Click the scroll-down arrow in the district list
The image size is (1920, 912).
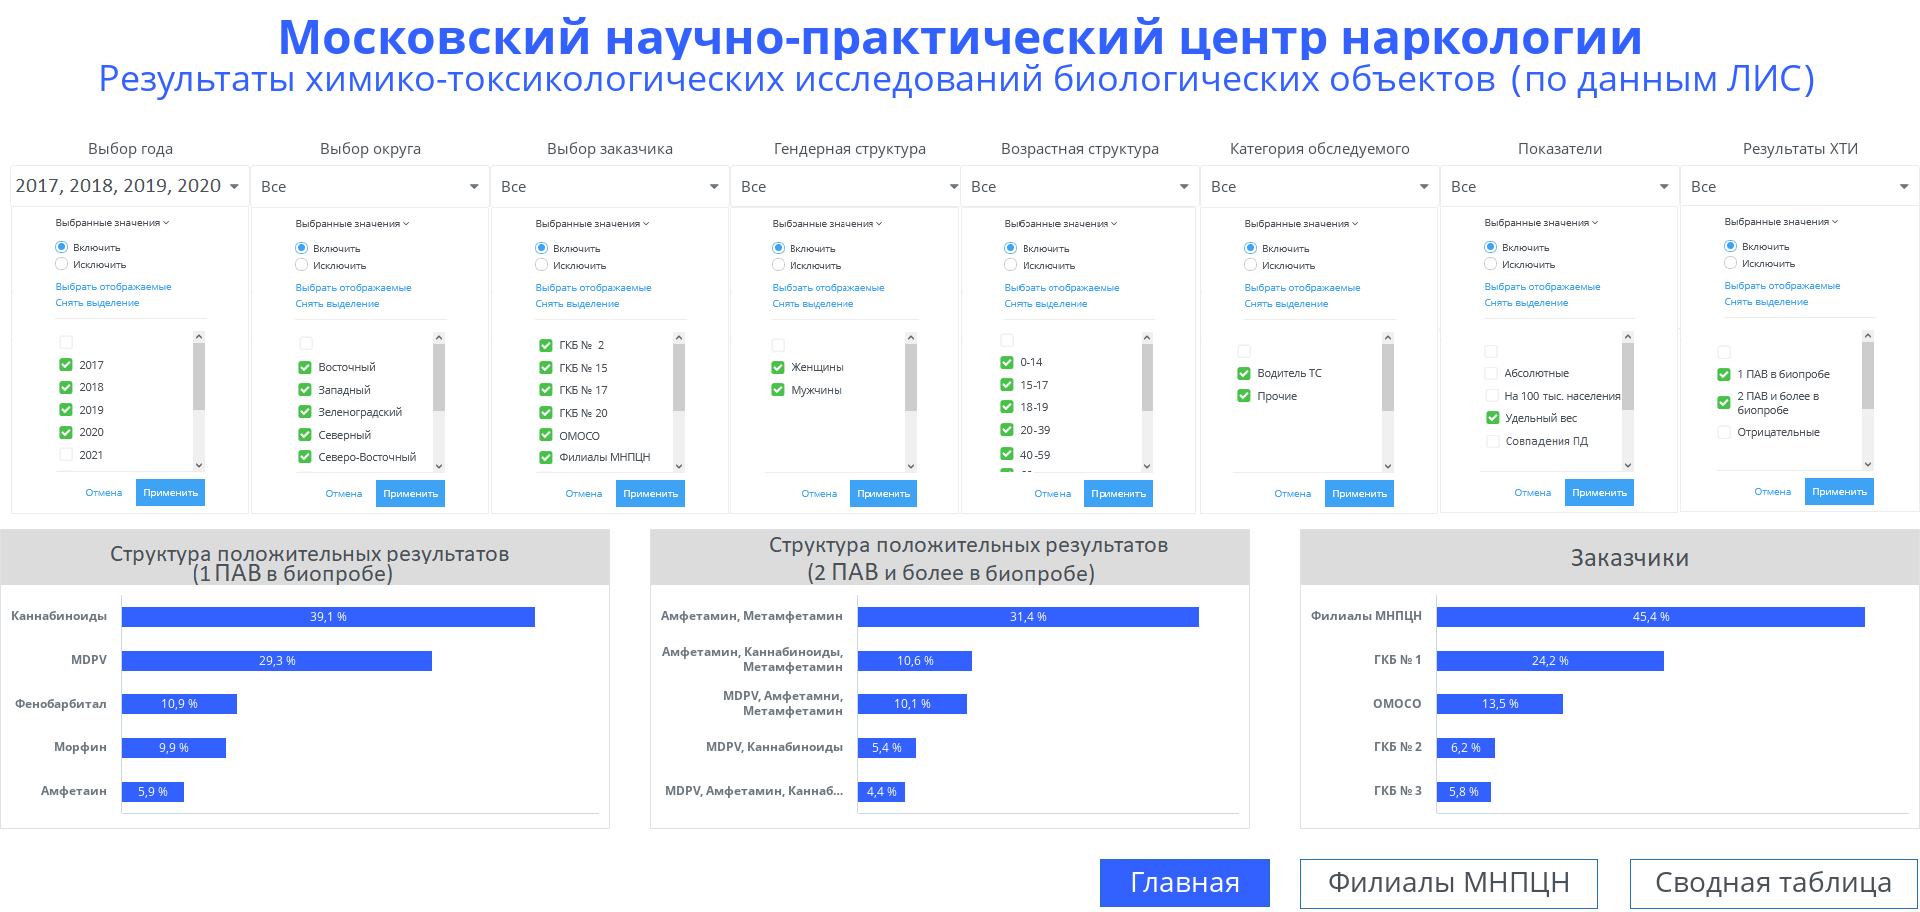(x=439, y=465)
